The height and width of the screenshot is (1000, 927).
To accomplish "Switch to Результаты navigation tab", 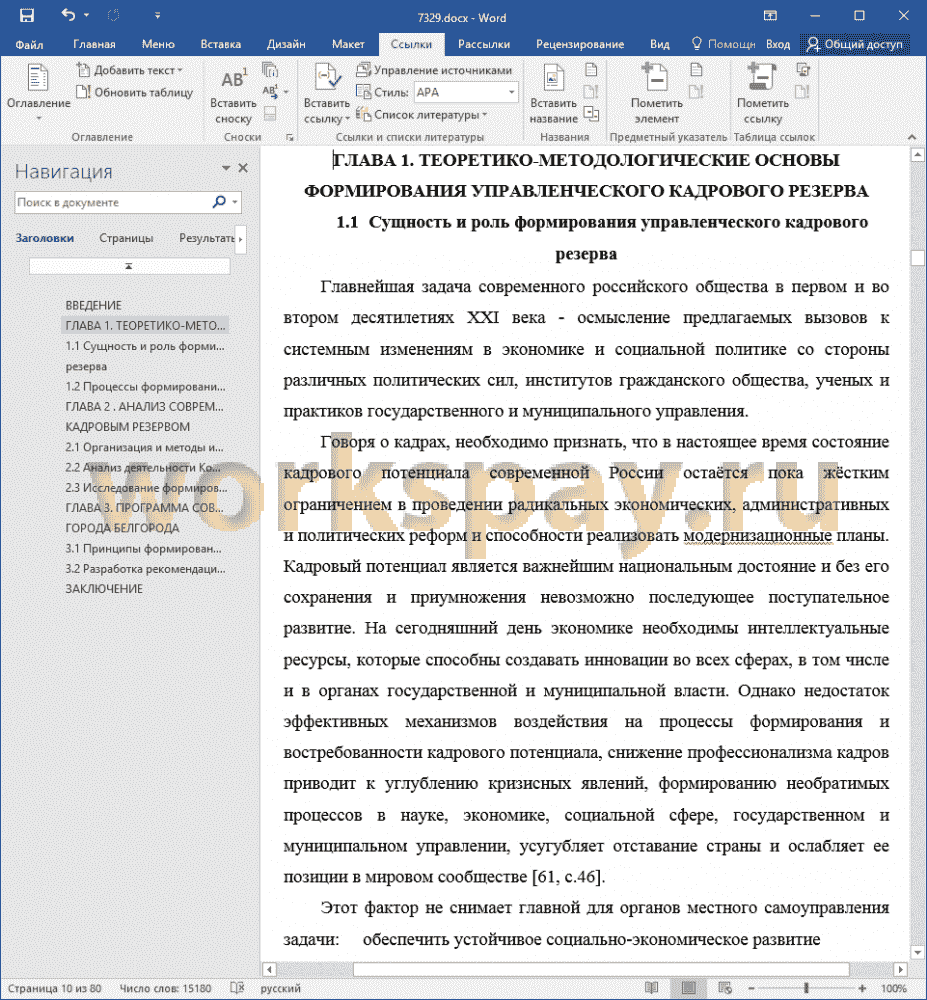I will pyautogui.click(x=207, y=238).
